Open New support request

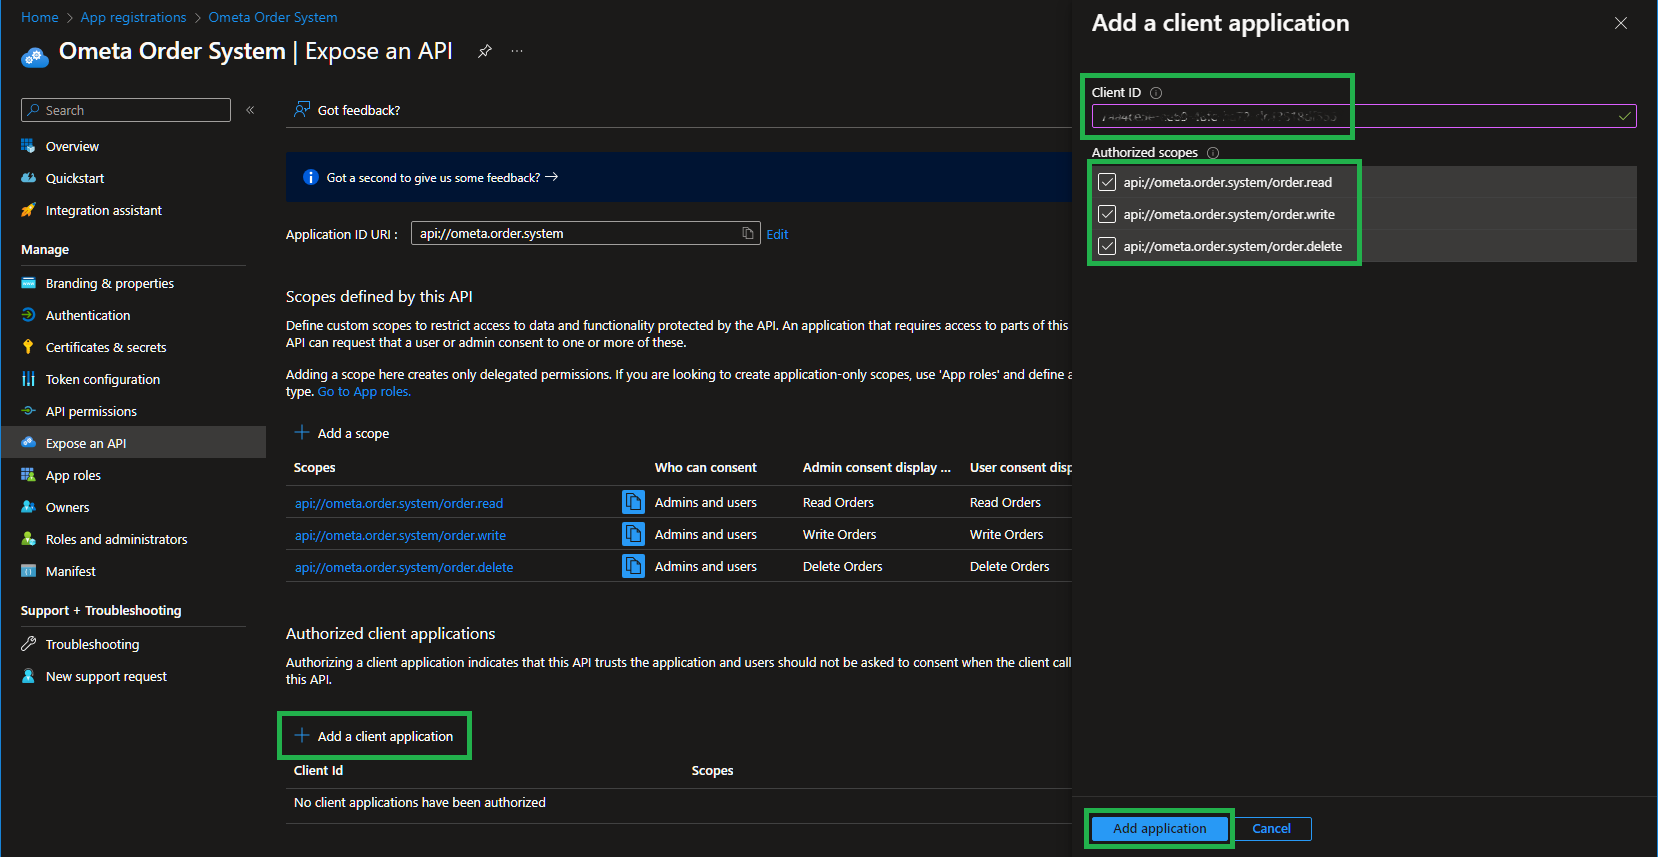(x=106, y=676)
